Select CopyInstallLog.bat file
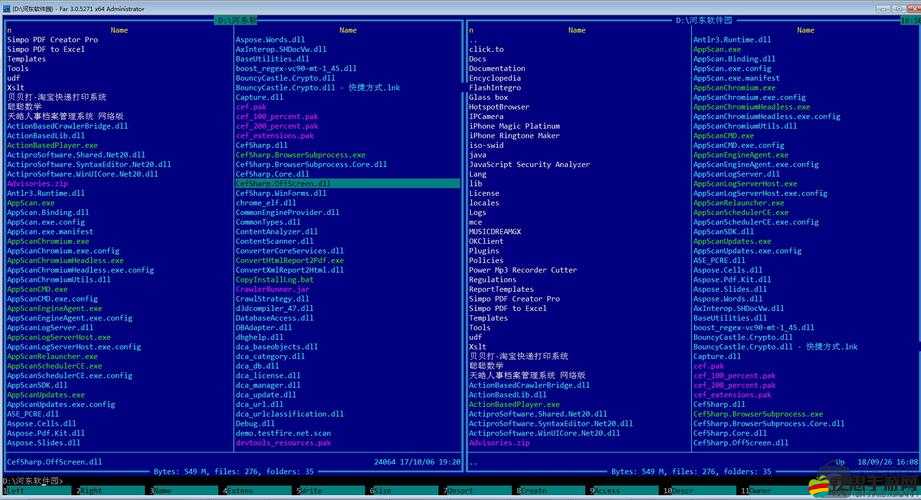 274,280
